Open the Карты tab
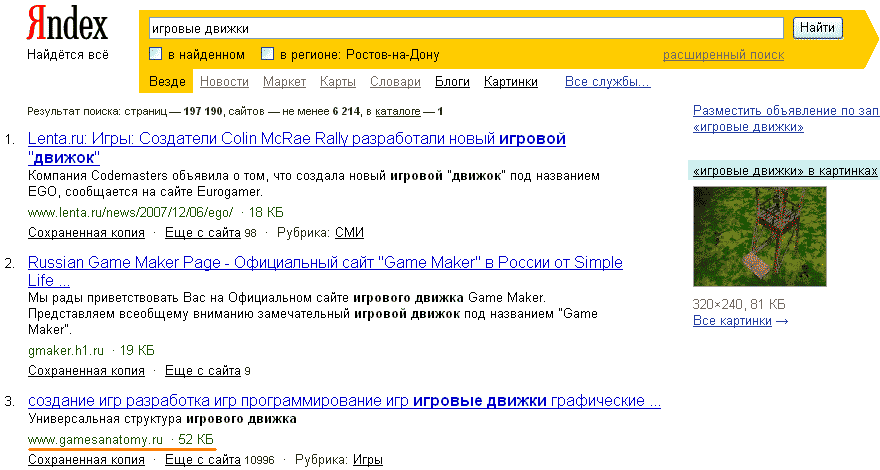 point(338,82)
